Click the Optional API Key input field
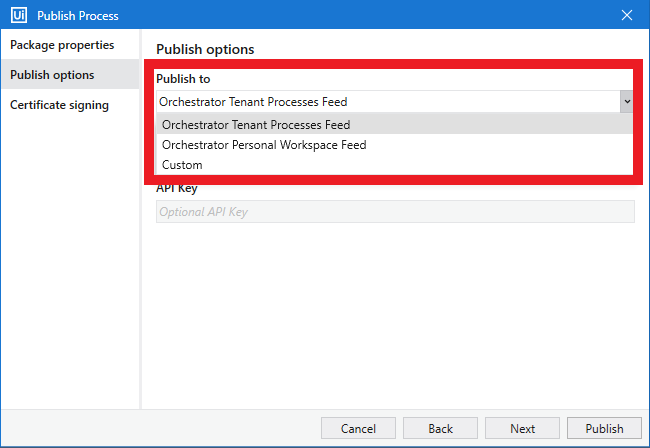This screenshot has height=448, width=650. pyautogui.click(x=395, y=212)
